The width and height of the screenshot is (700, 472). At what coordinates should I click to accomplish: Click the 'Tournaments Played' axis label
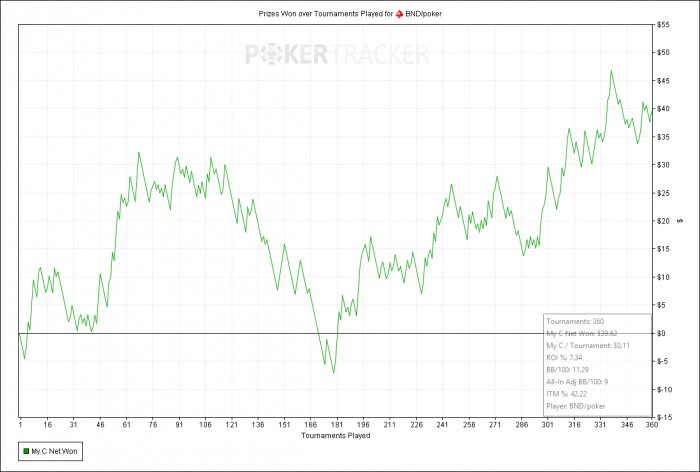(x=336, y=435)
